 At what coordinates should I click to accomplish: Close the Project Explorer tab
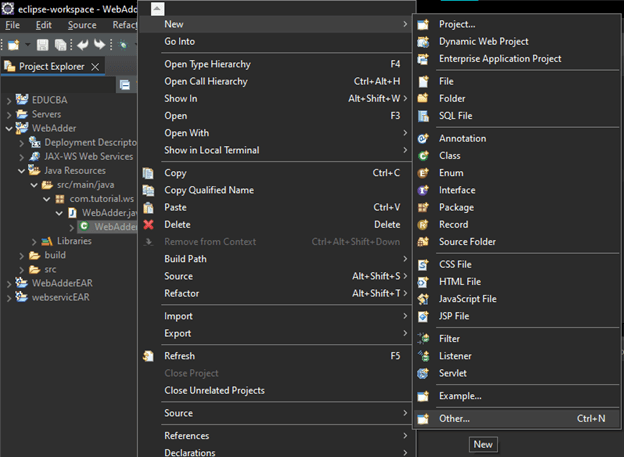pyautogui.click(x=95, y=67)
